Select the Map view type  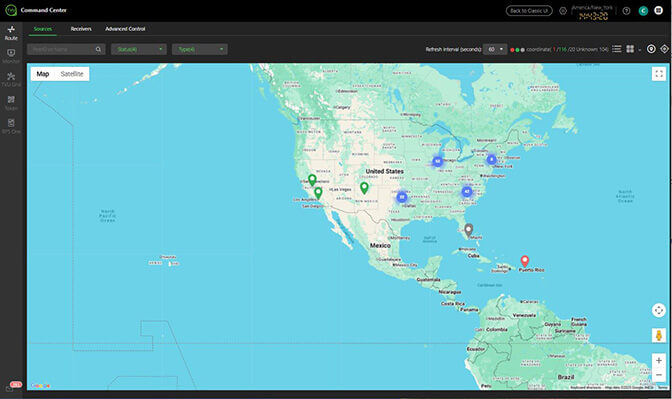pyautogui.click(x=43, y=74)
